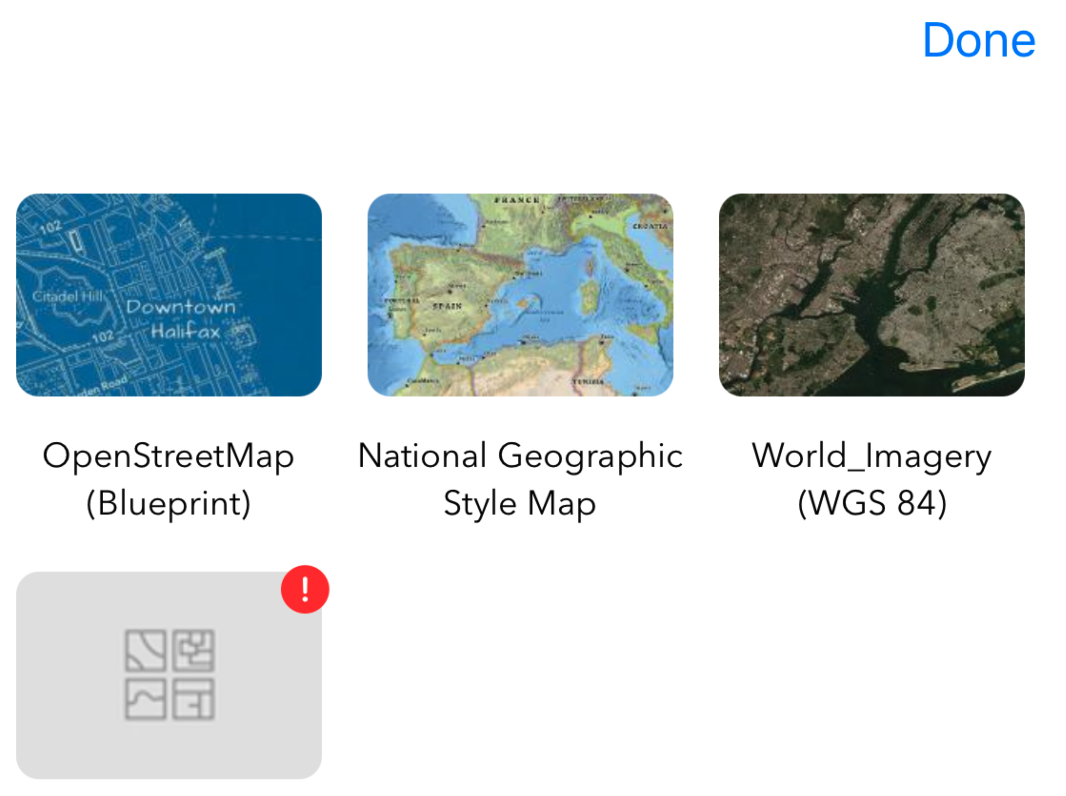Click the OpenStreetMap (Blueprint) text label
The image size is (1066, 796).
[168, 479]
